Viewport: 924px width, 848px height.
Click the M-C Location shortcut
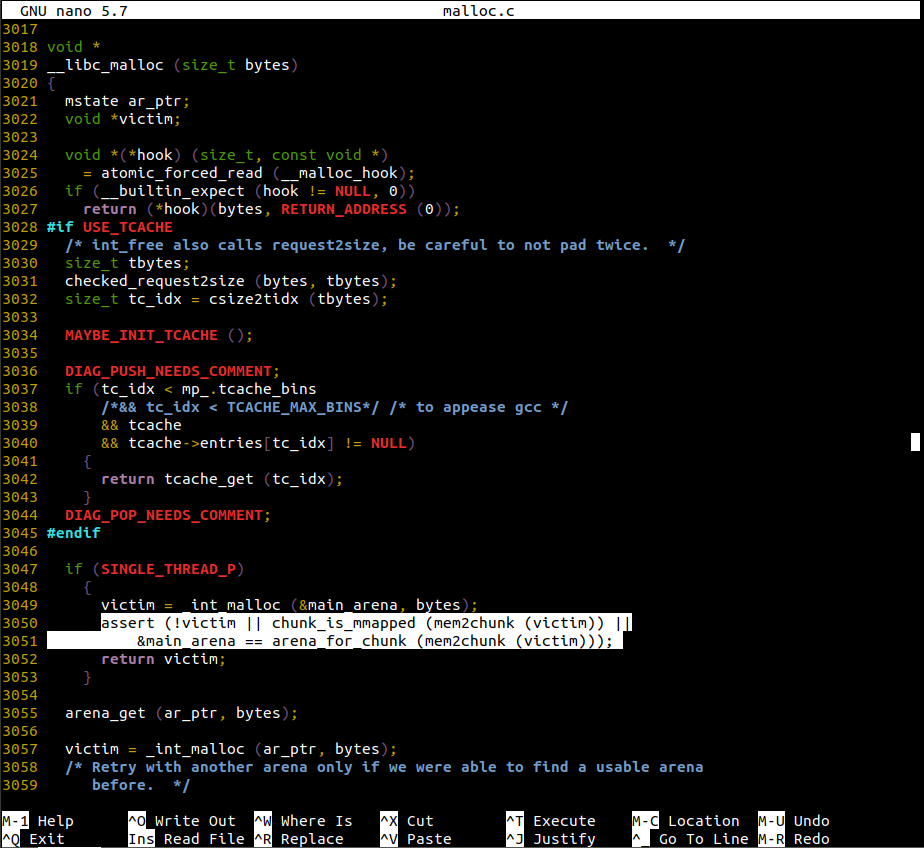[x=686, y=821]
